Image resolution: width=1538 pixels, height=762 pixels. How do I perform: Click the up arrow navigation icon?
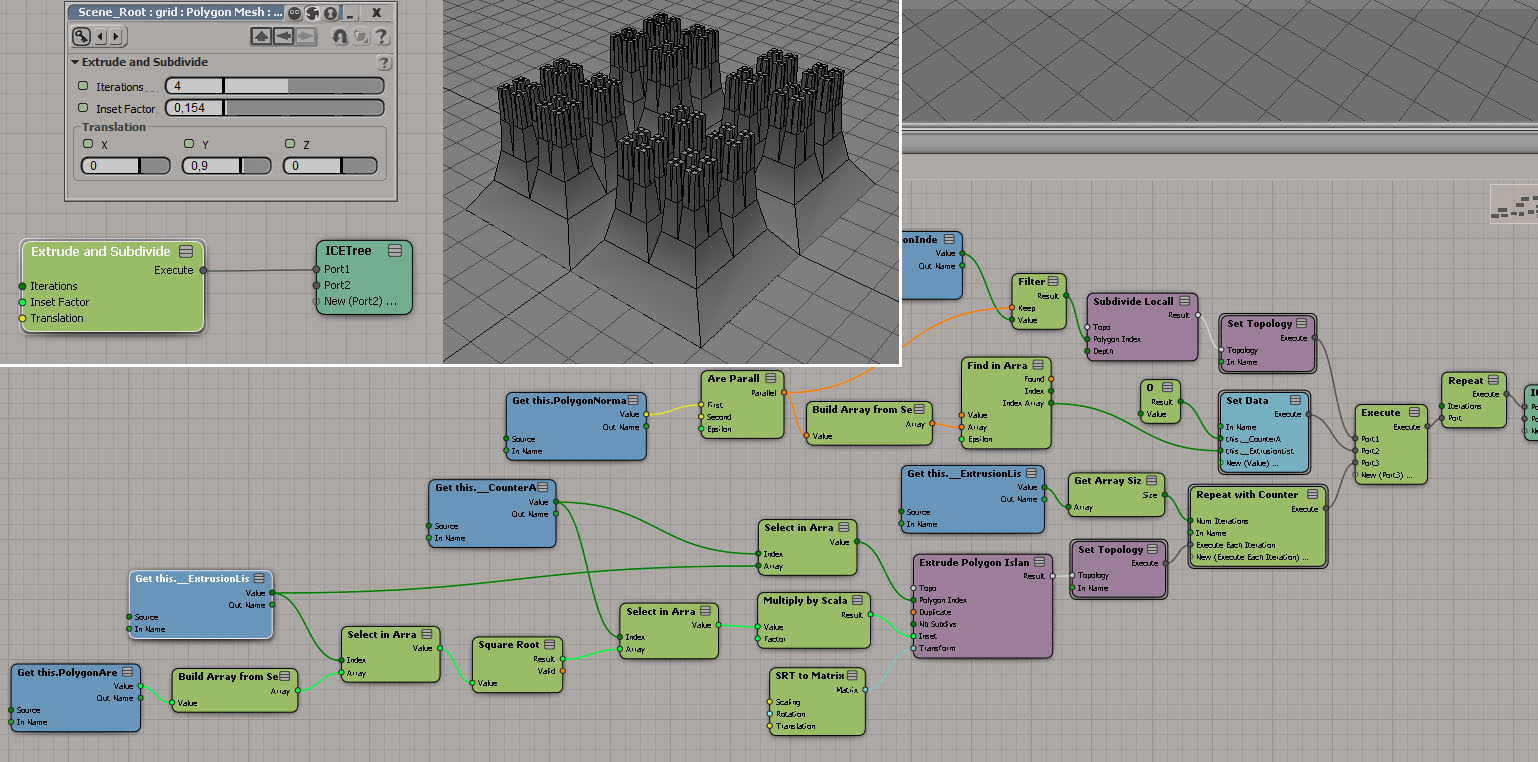click(x=261, y=37)
